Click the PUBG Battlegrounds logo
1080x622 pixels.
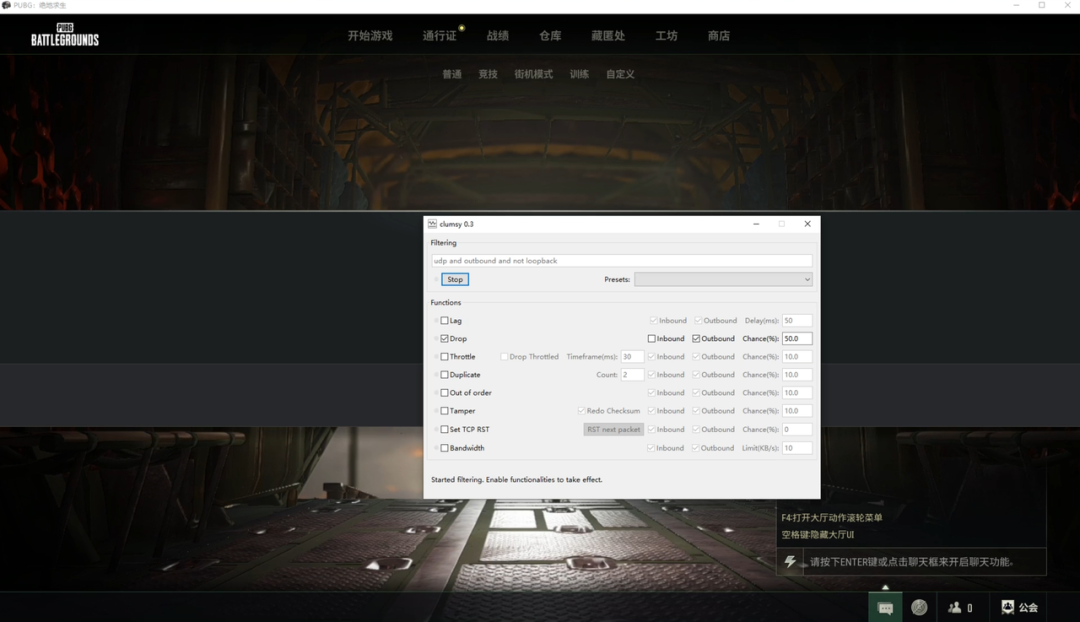tap(65, 34)
